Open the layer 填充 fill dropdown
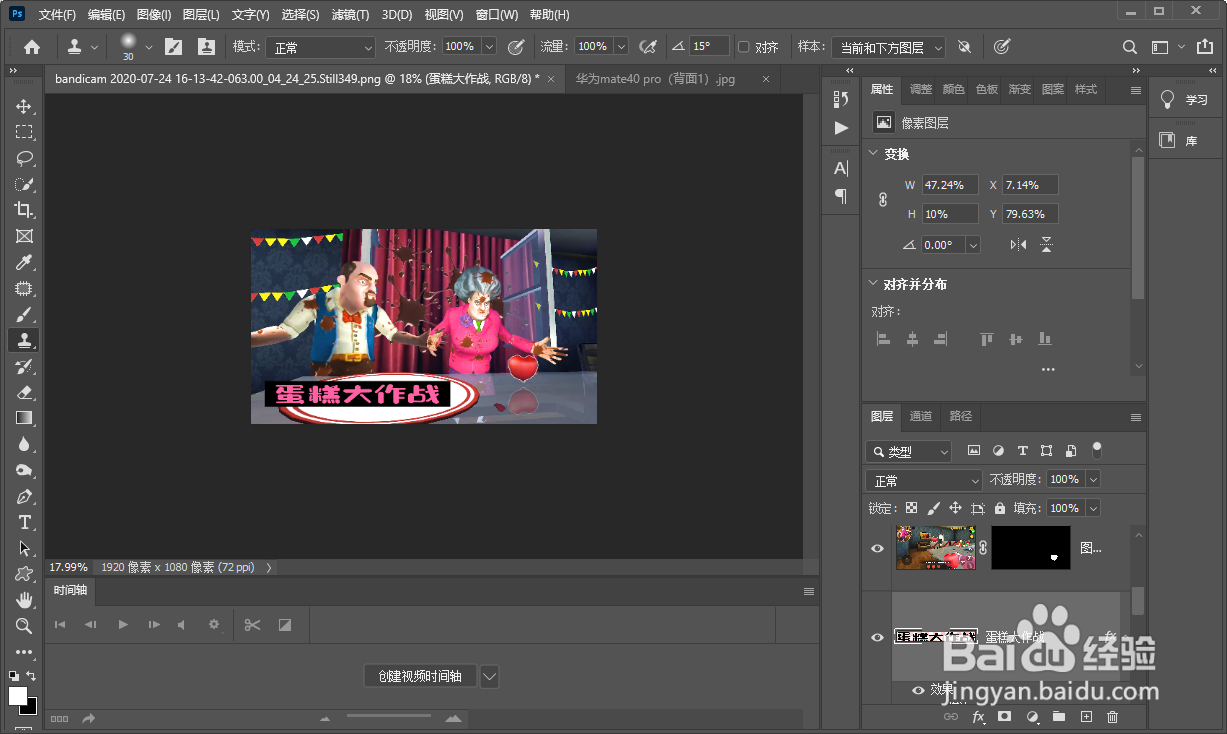This screenshot has height=734, width=1227. (1093, 508)
